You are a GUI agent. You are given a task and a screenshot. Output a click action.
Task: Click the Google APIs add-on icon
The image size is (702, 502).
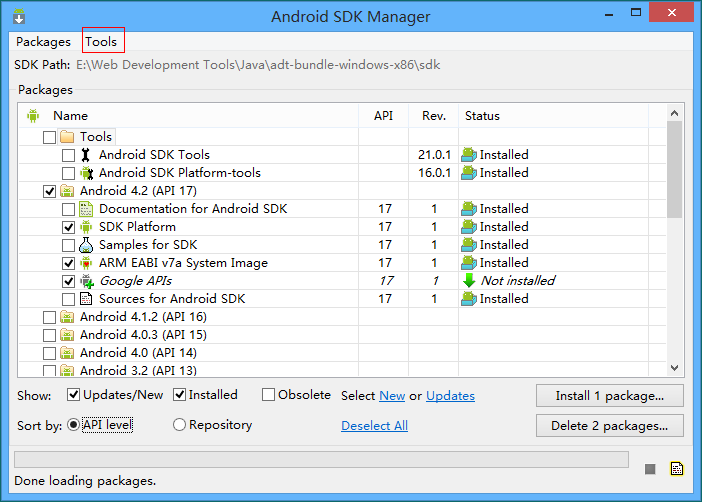(x=87, y=281)
